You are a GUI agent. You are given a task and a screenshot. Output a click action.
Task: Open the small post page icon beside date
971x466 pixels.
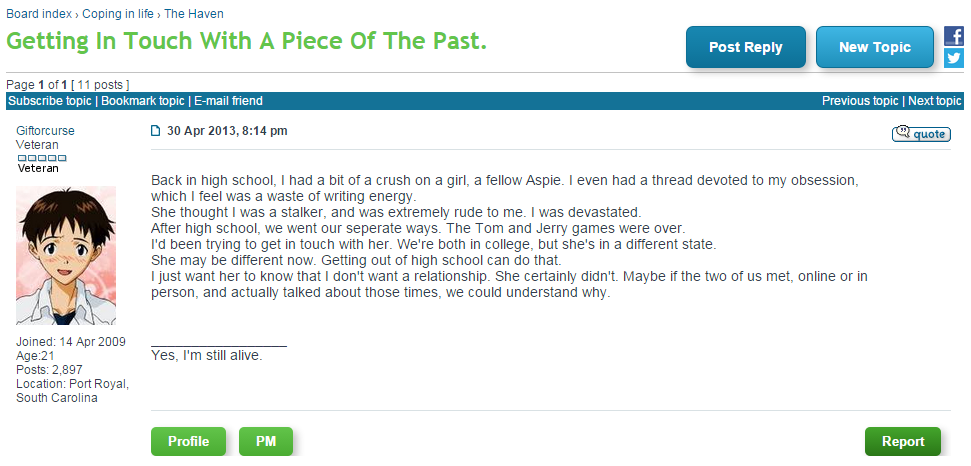(x=155, y=131)
